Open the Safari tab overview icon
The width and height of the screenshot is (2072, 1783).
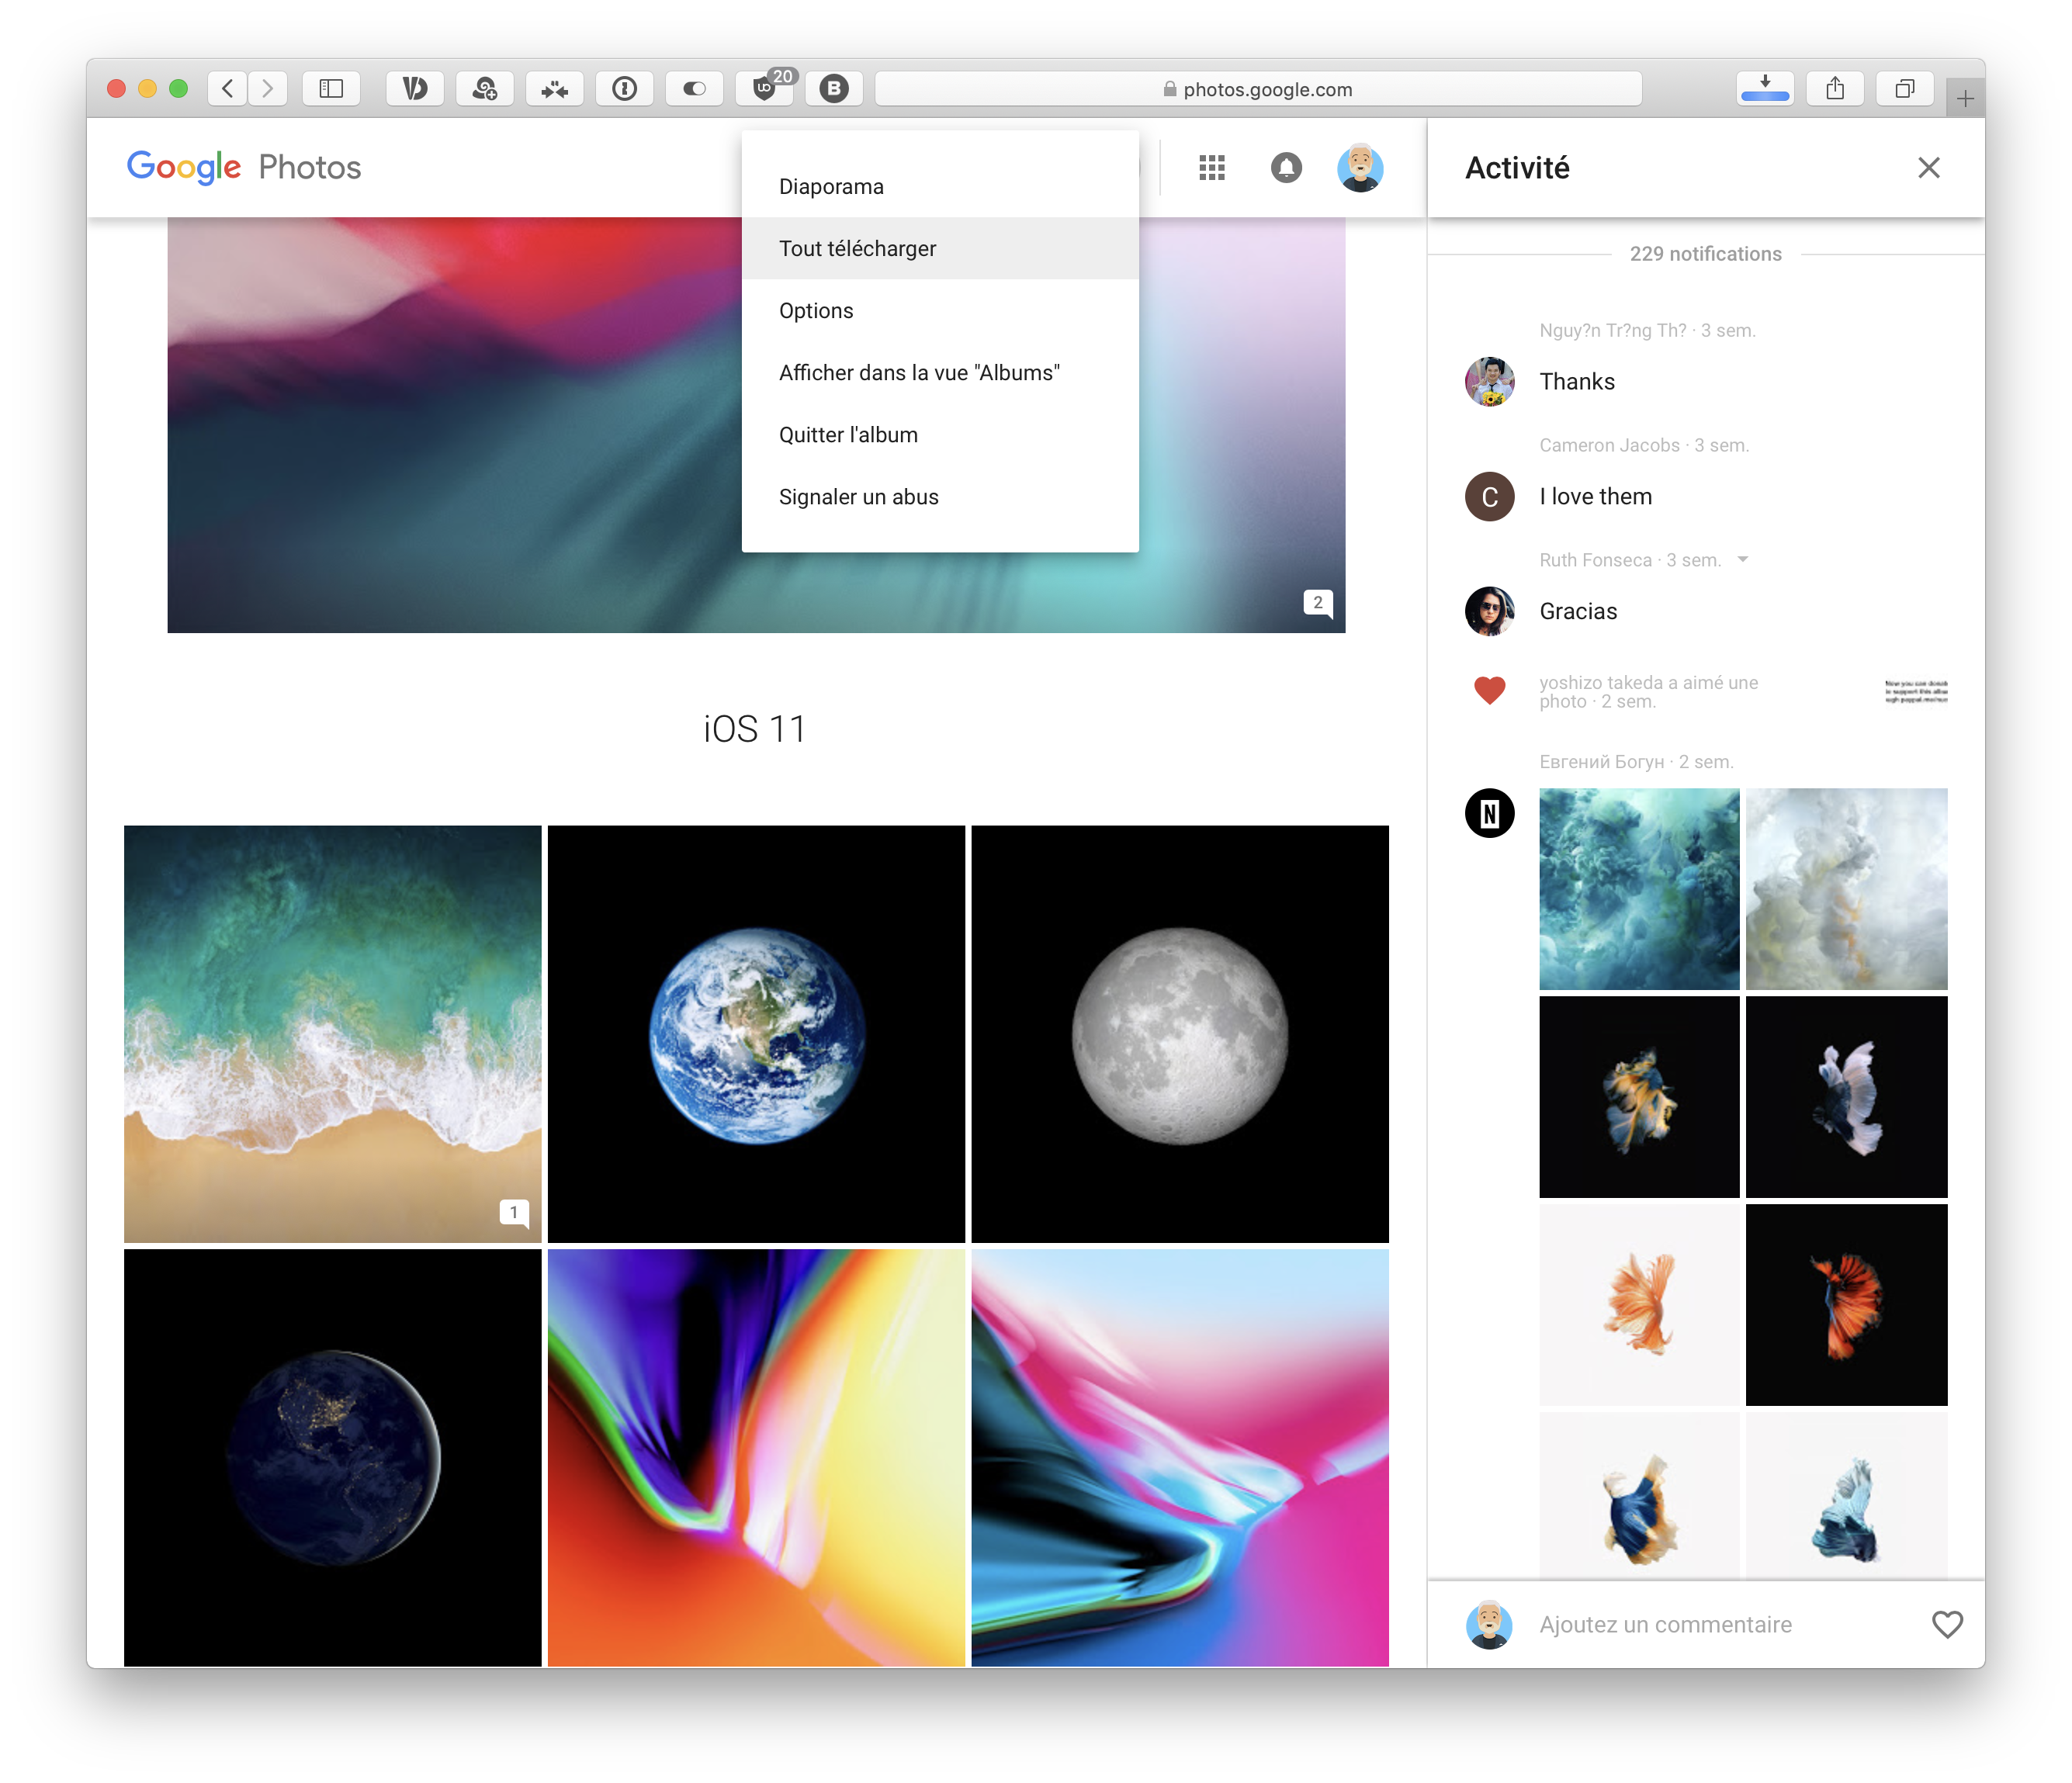tap(1905, 89)
